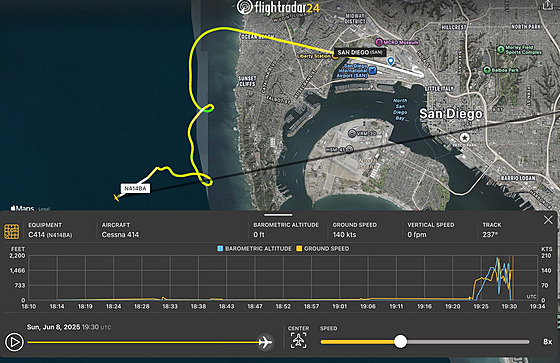Click the airplane marker on timeline
The height and width of the screenshot is (363, 560).
pyautogui.click(x=265, y=342)
